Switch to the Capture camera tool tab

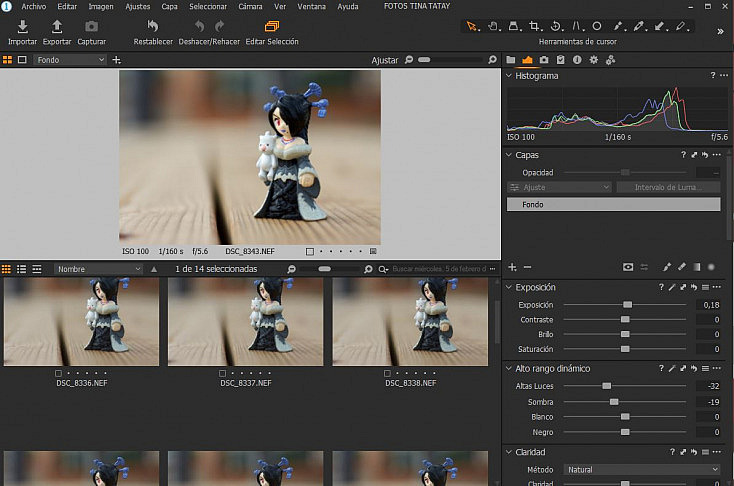[x=544, y=60]
